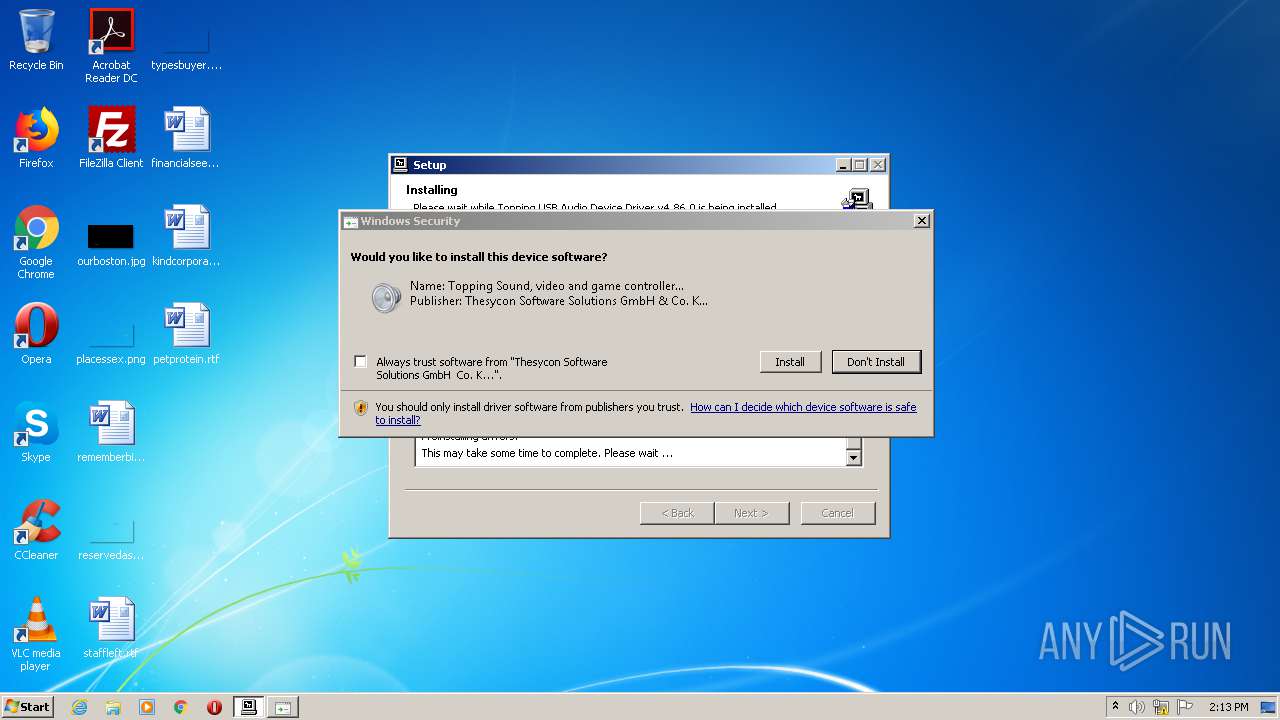The image size is (1280, 720).
Task: Open the Recycle Bin desktop icon
Action: tap(36, 41)
